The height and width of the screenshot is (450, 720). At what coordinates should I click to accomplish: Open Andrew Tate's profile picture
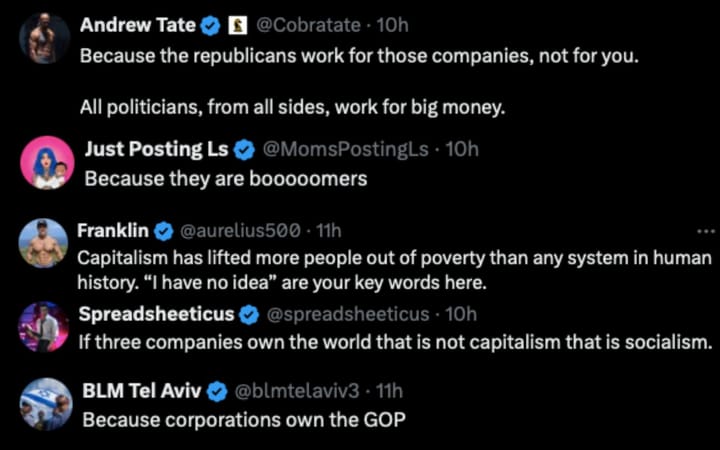pyautogui.click(x=46, y=38)
